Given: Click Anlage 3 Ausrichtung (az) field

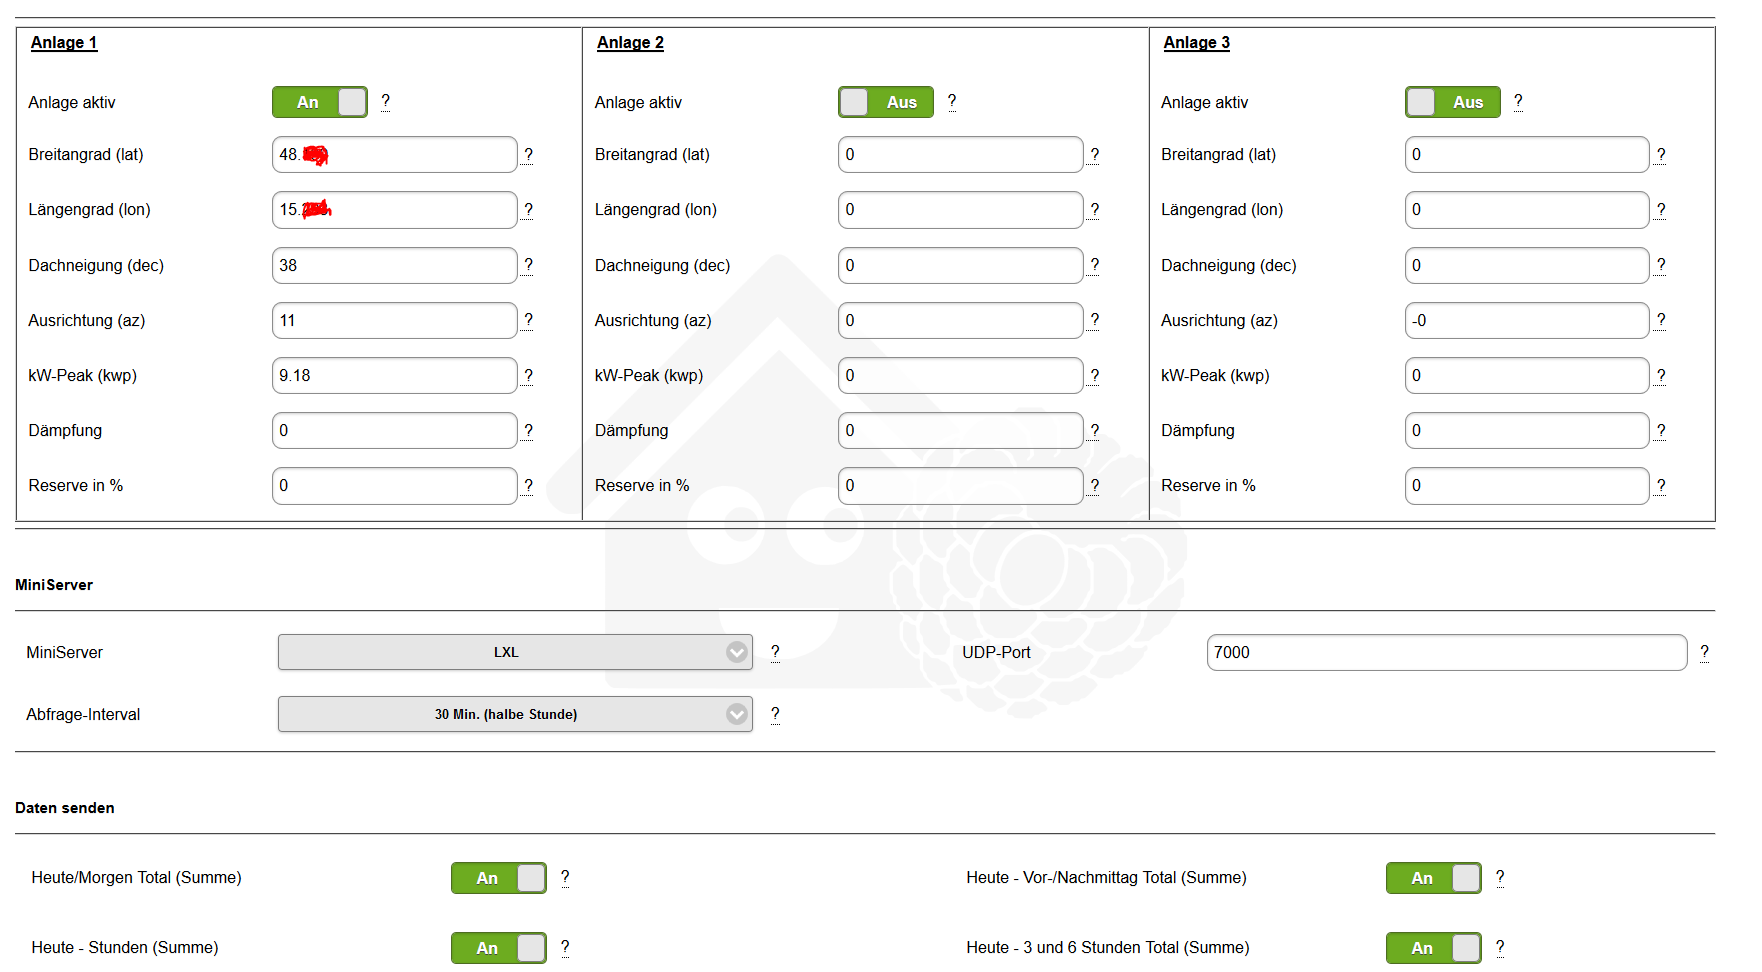Looking at the screenshot, I should [1527, 321].
